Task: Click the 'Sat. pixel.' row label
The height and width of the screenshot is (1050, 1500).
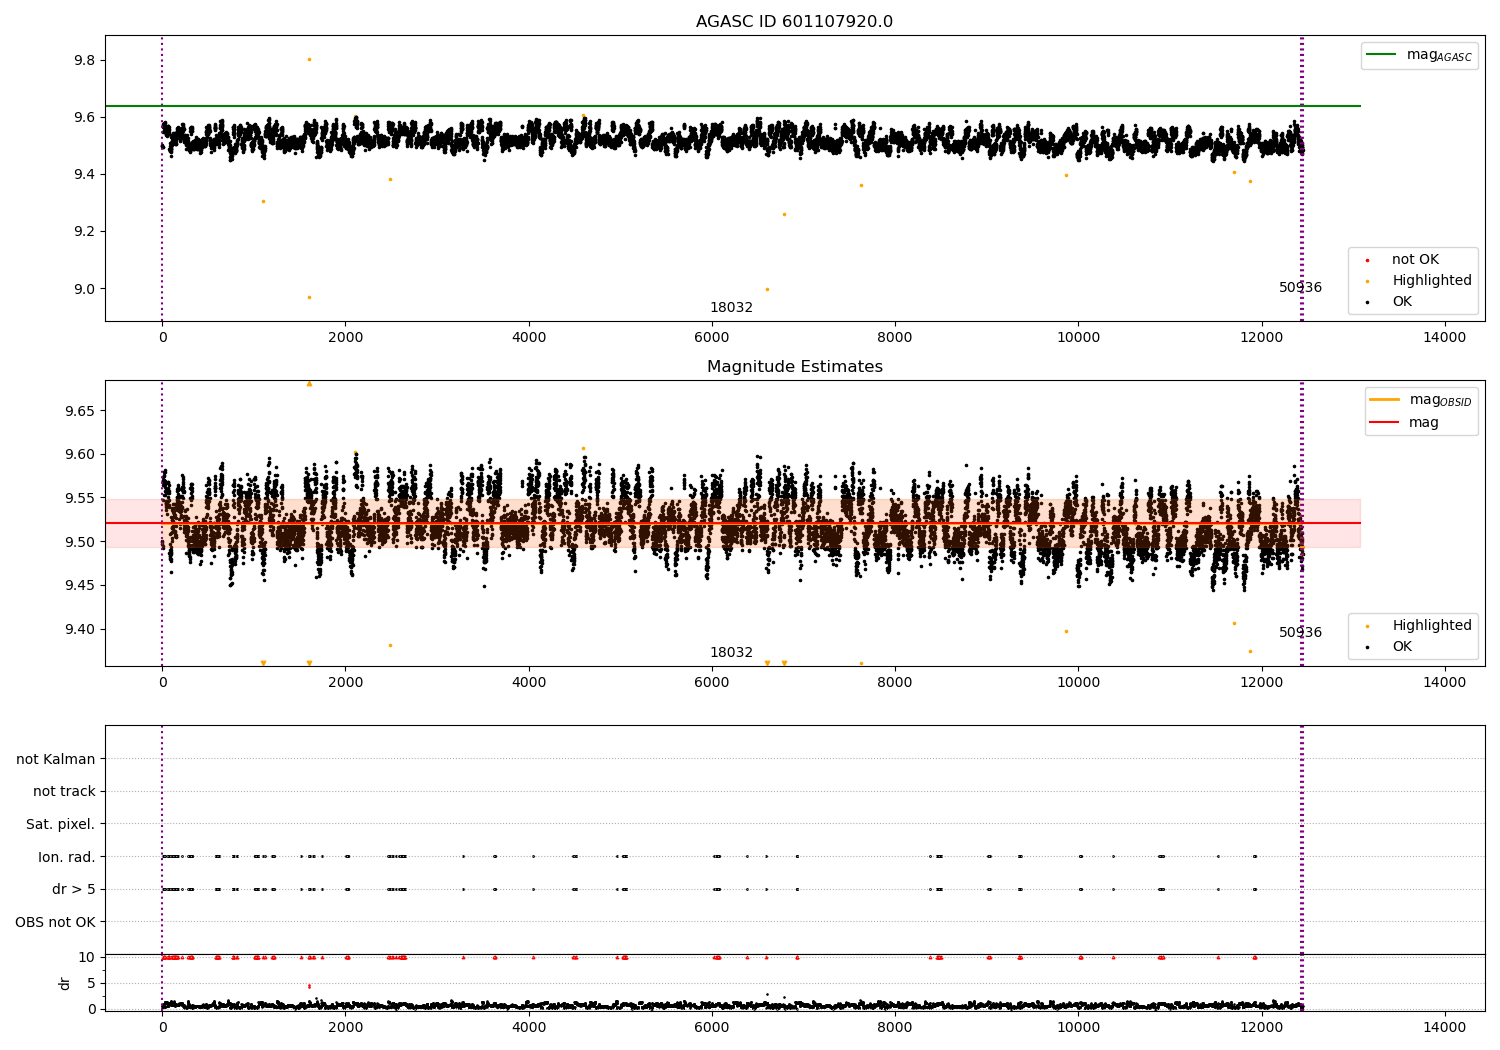Action: (x=61, y=825)
